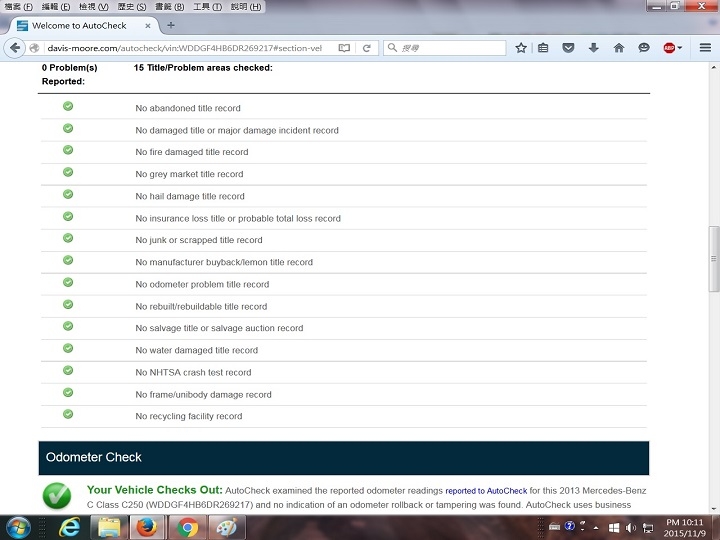Click green check for junk or scrapped title
This screenshot has height=540, width=720.
tap(68, 238)
